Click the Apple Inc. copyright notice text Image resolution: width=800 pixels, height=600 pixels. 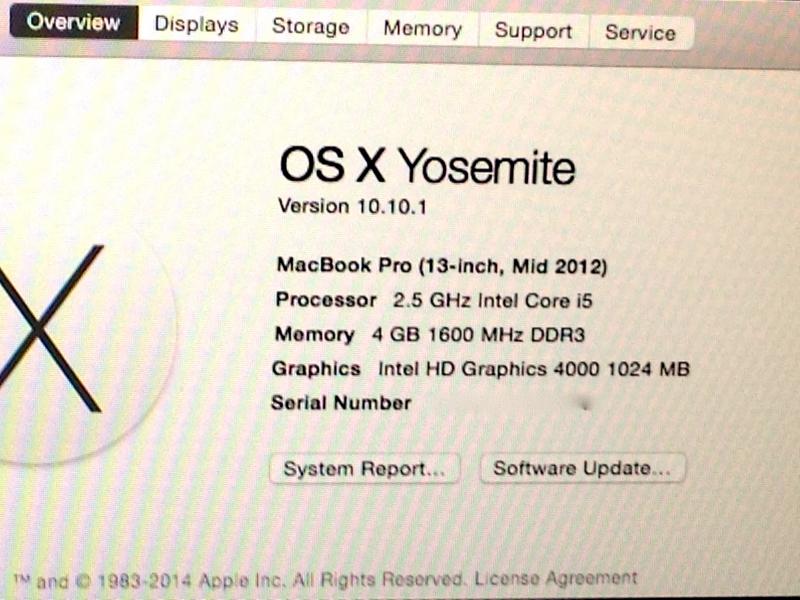pyautogui.click(x=240, y=581)
